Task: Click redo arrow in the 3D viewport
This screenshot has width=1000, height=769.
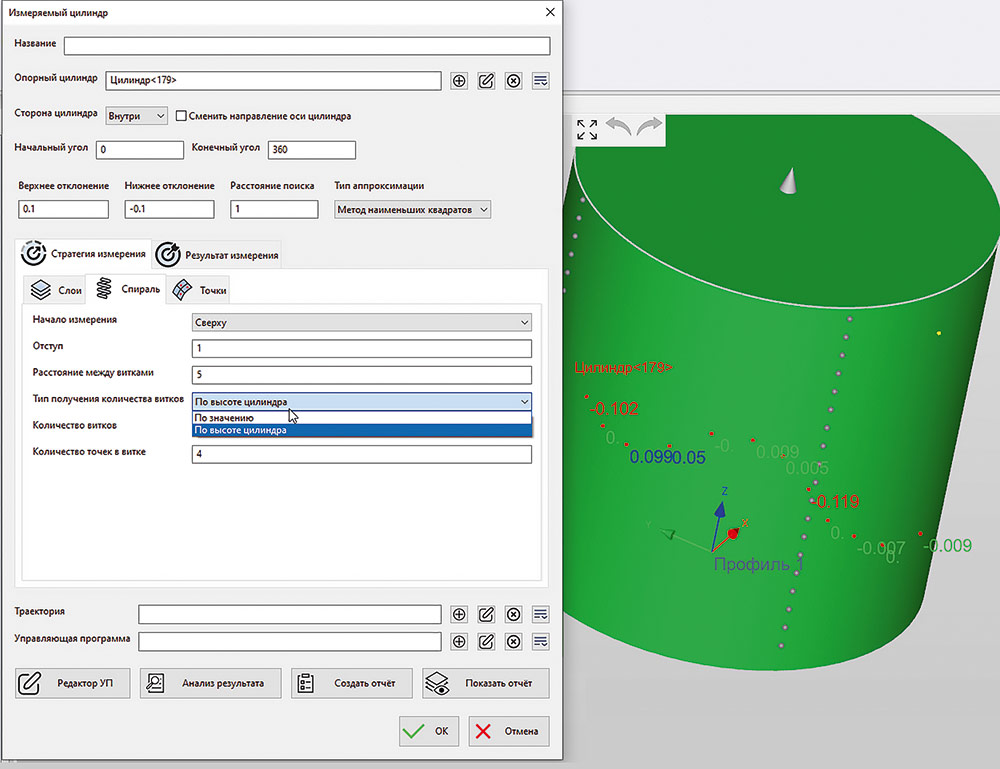Action: (649, 127)
